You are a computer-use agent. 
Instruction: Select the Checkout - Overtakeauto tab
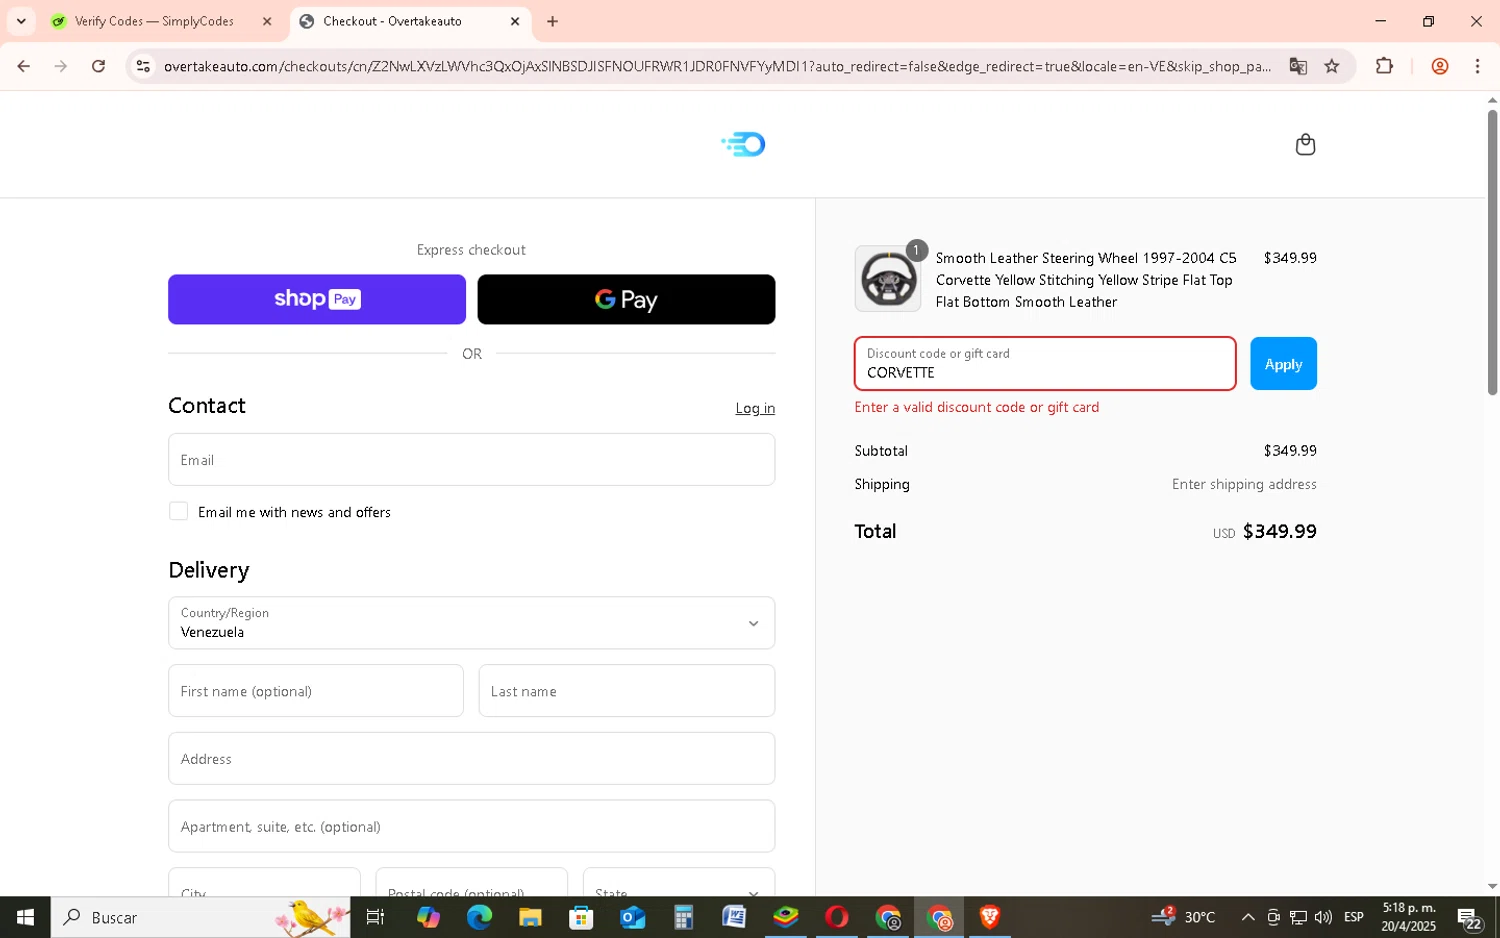click(410, 21)
